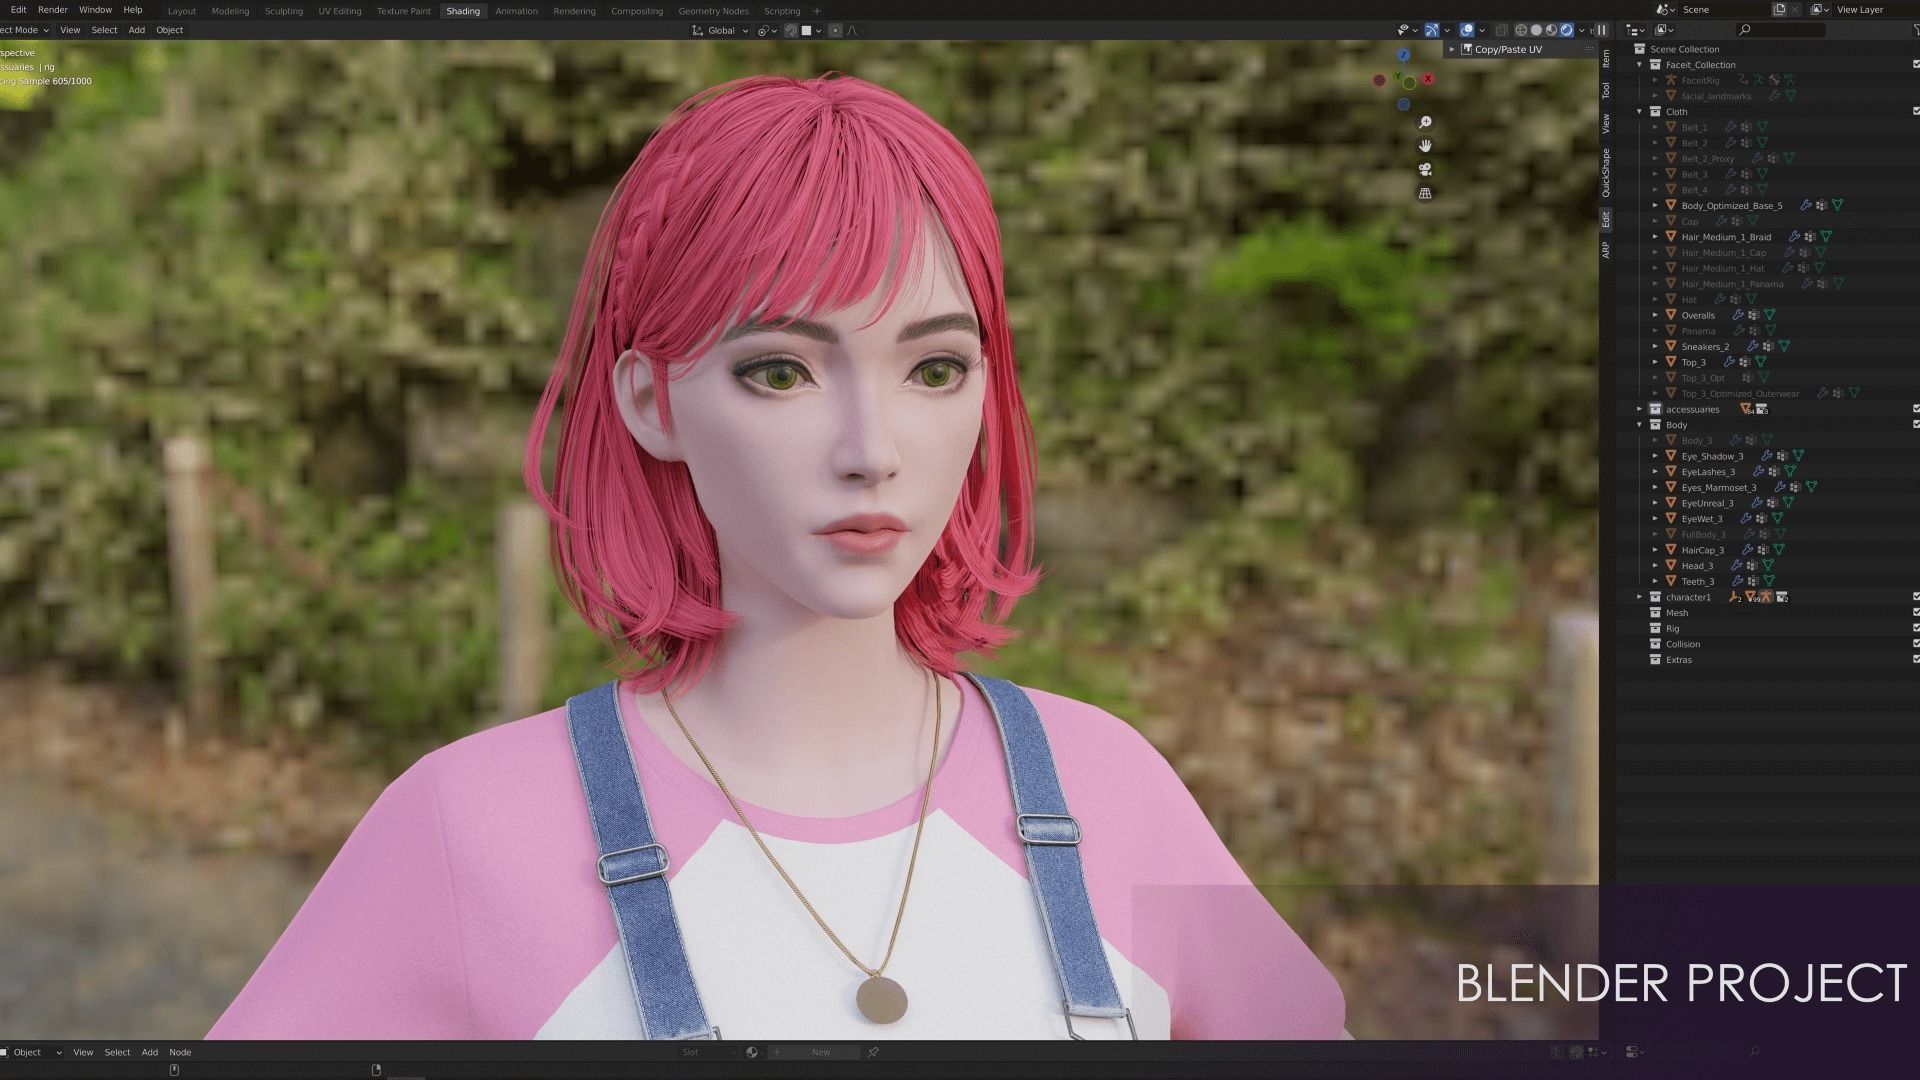Toggle show gizmos icon in header

[x=1432, y=30]
